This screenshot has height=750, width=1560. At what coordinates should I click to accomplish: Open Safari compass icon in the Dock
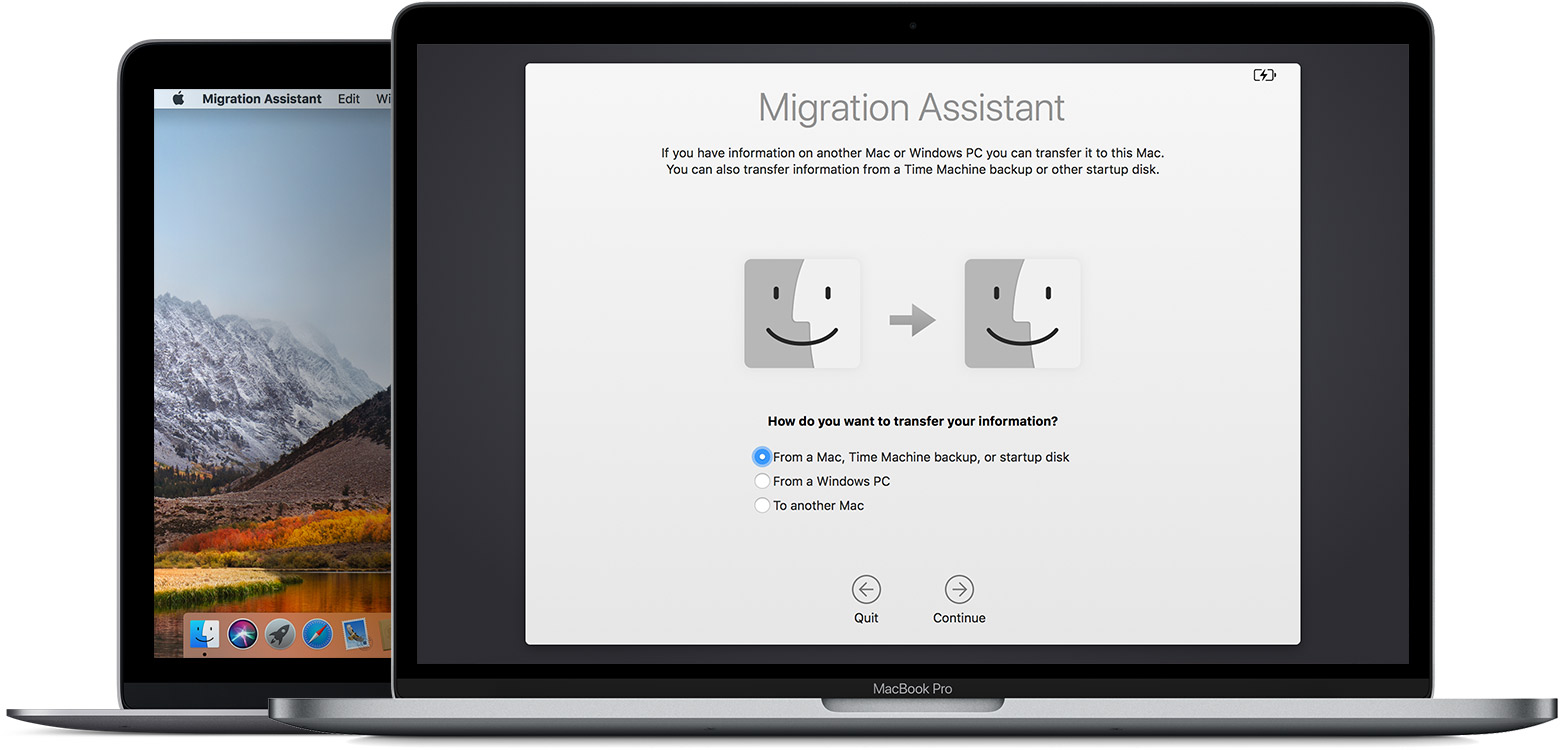317,633
